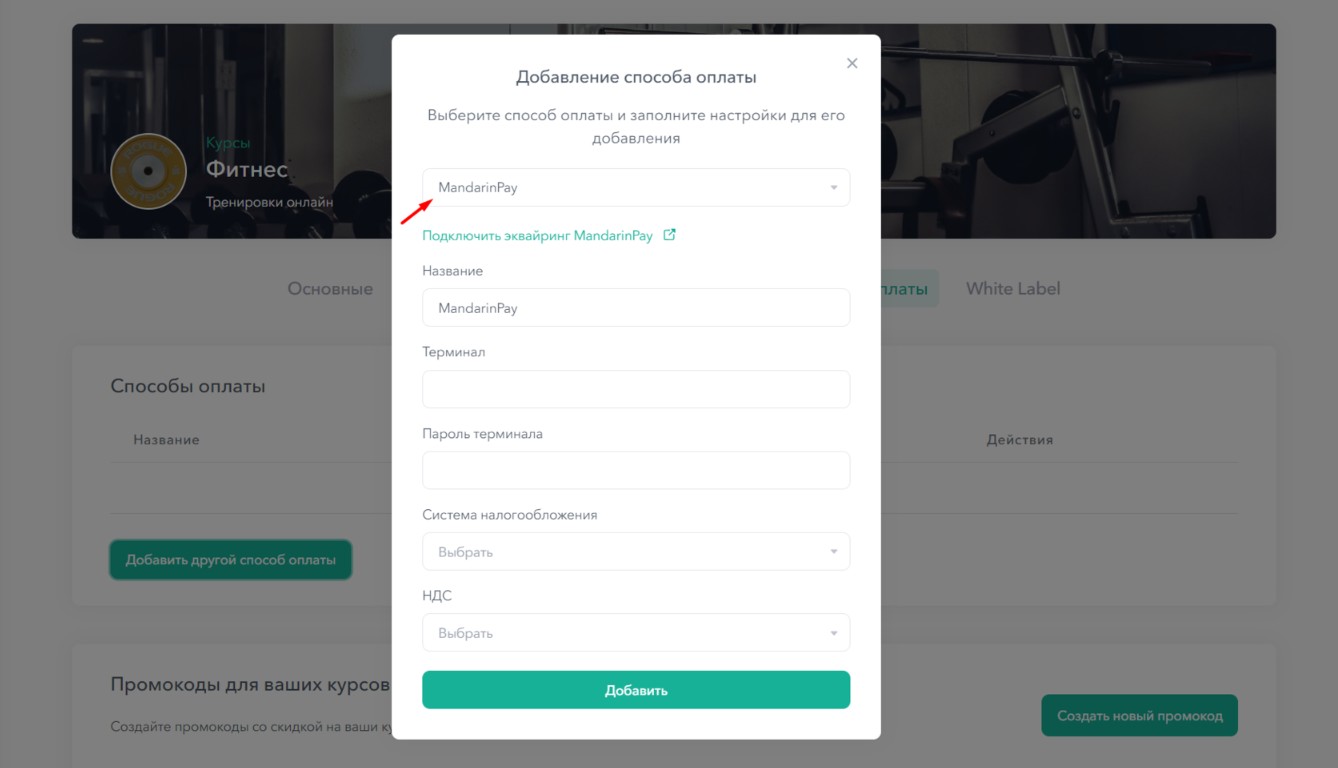1338x768 pixels.
Task: Click the Курсы breadcrumb link
Action: point(228,143)
